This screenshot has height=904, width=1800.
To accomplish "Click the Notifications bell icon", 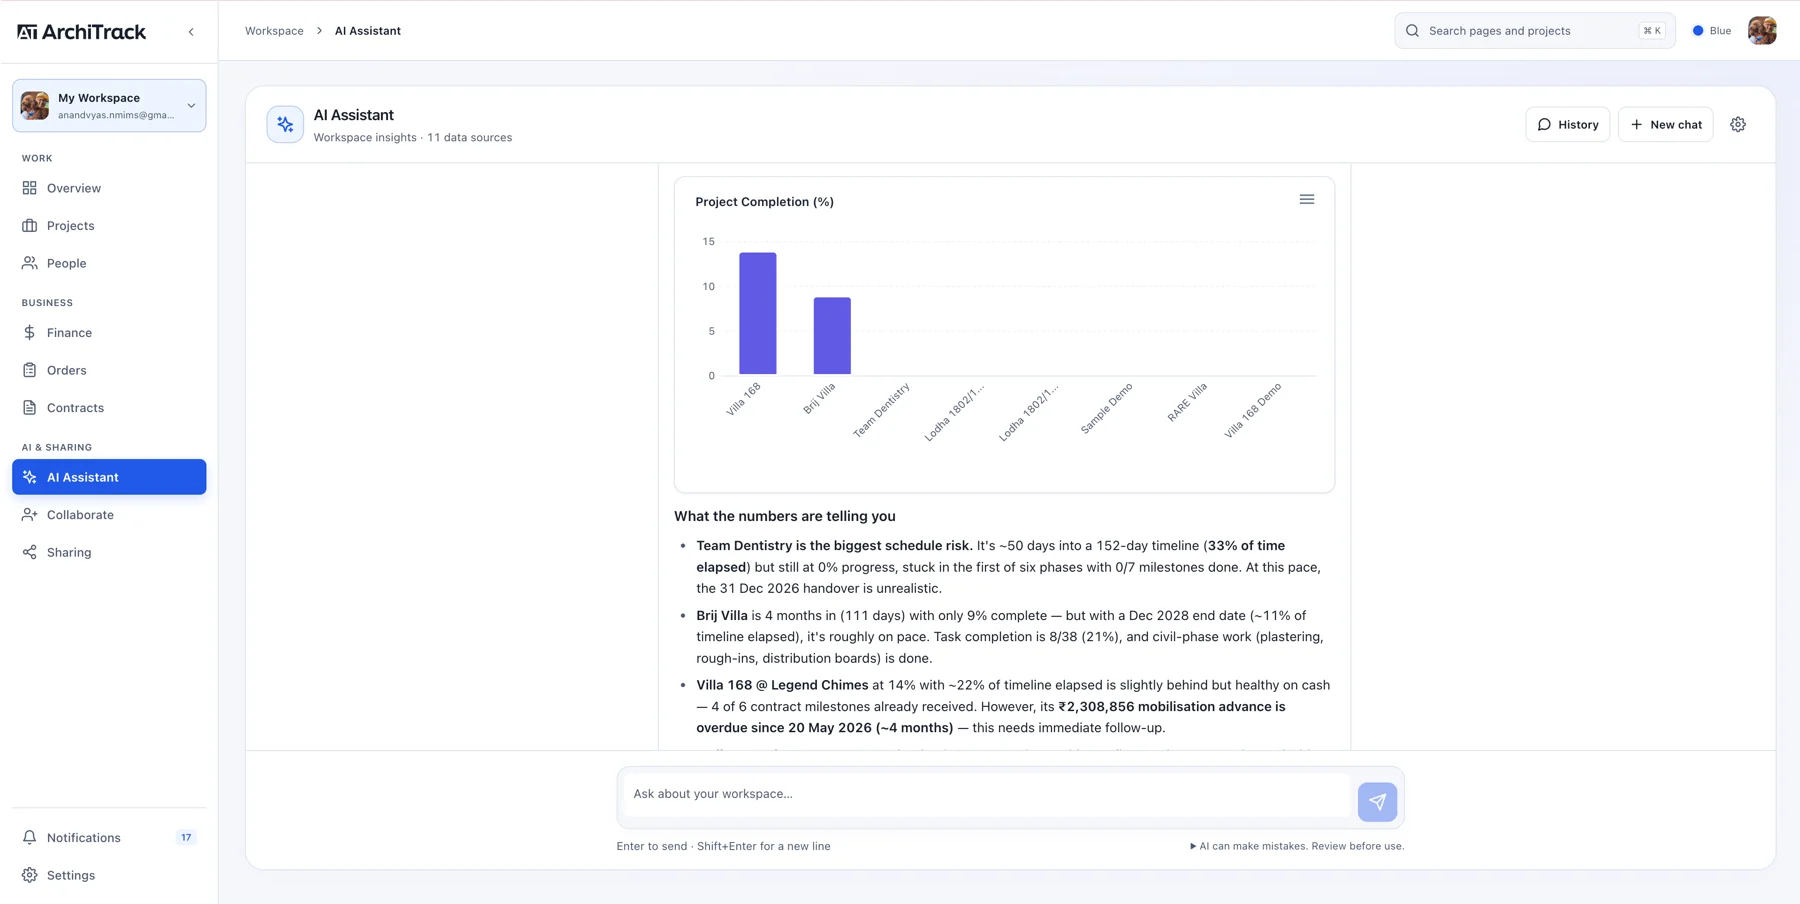I will click(x=30, y=838).
